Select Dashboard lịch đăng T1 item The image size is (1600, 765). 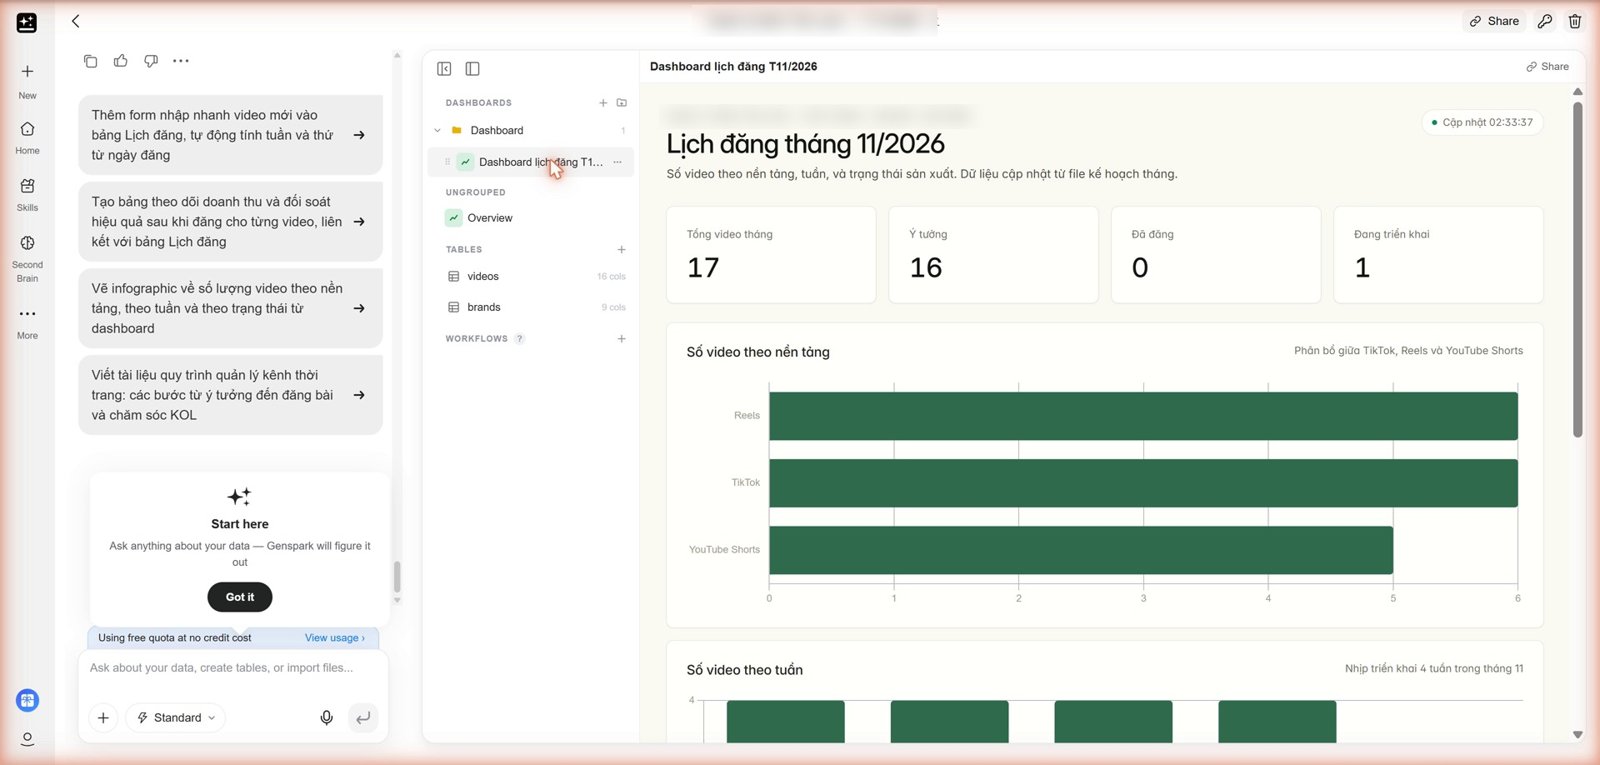point(531,162)
